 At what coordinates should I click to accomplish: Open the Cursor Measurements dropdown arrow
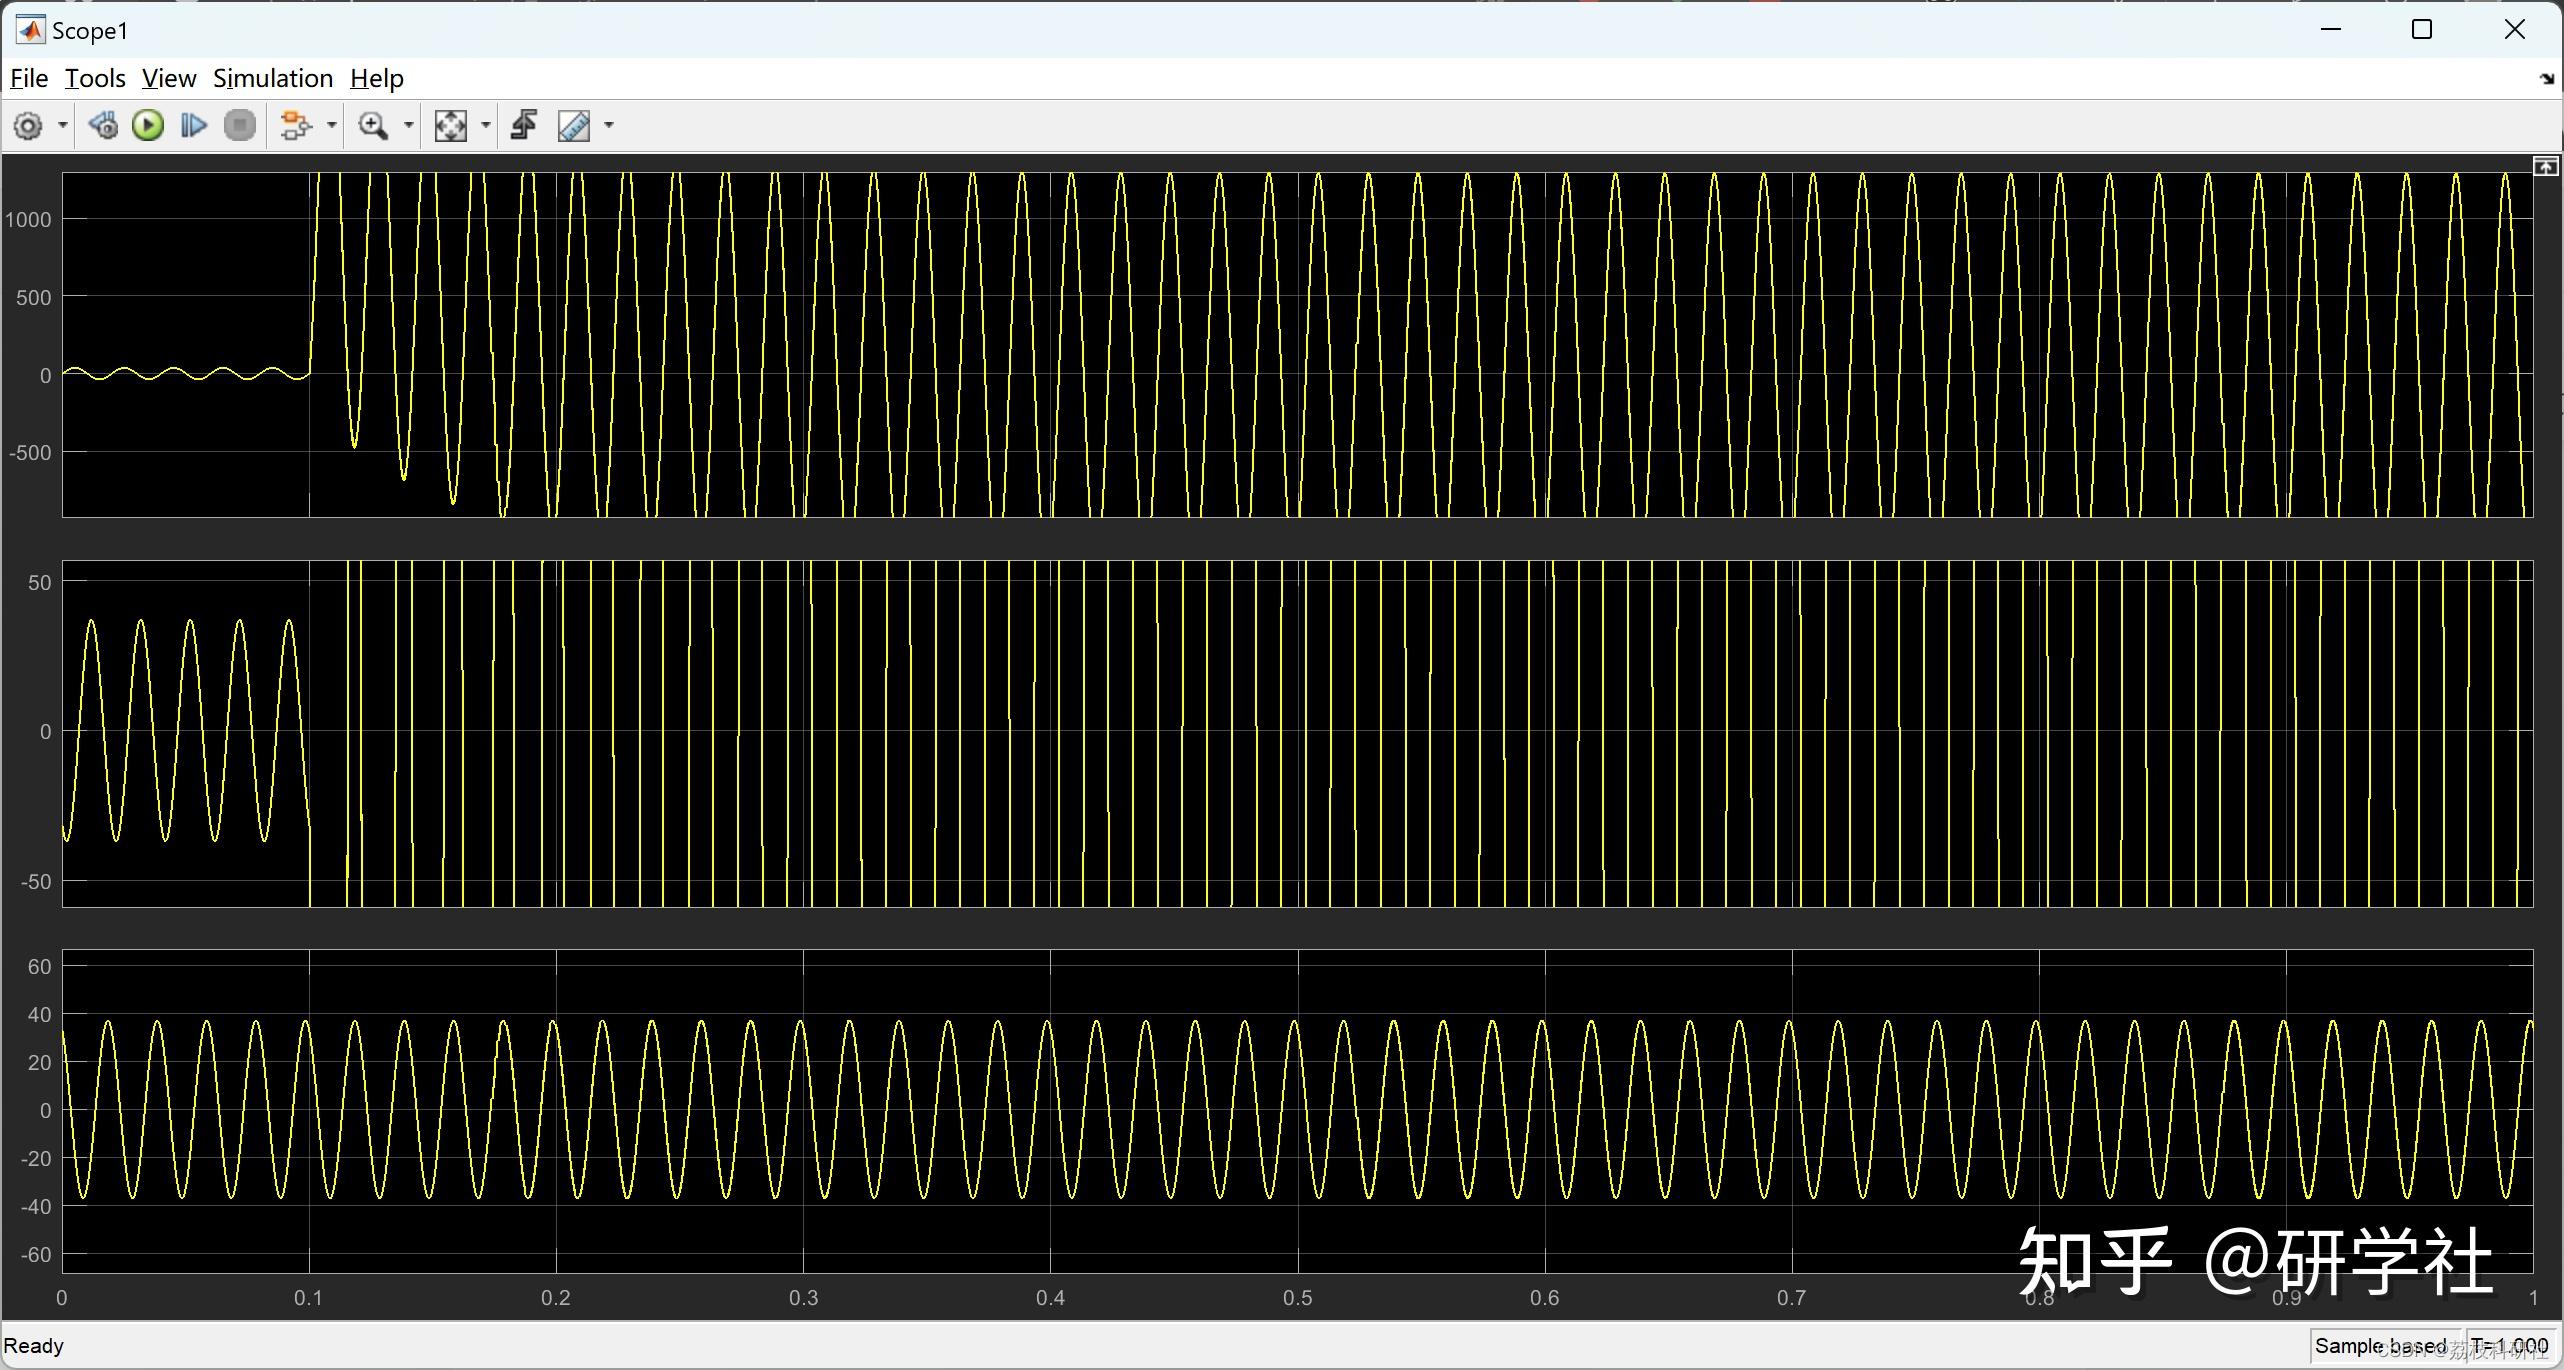(x=608, y=125)
